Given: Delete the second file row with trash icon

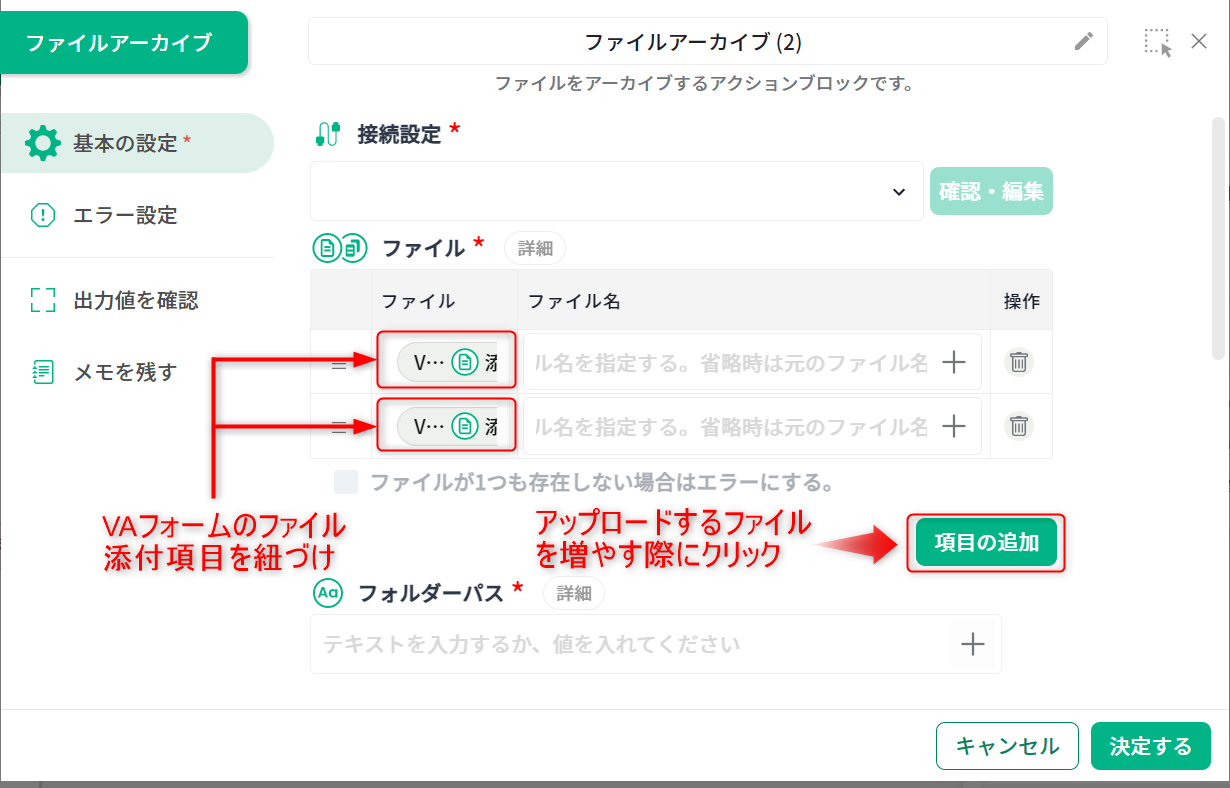Looking at the screenshot, I should pyautogui.click(x=1018, y=426).
